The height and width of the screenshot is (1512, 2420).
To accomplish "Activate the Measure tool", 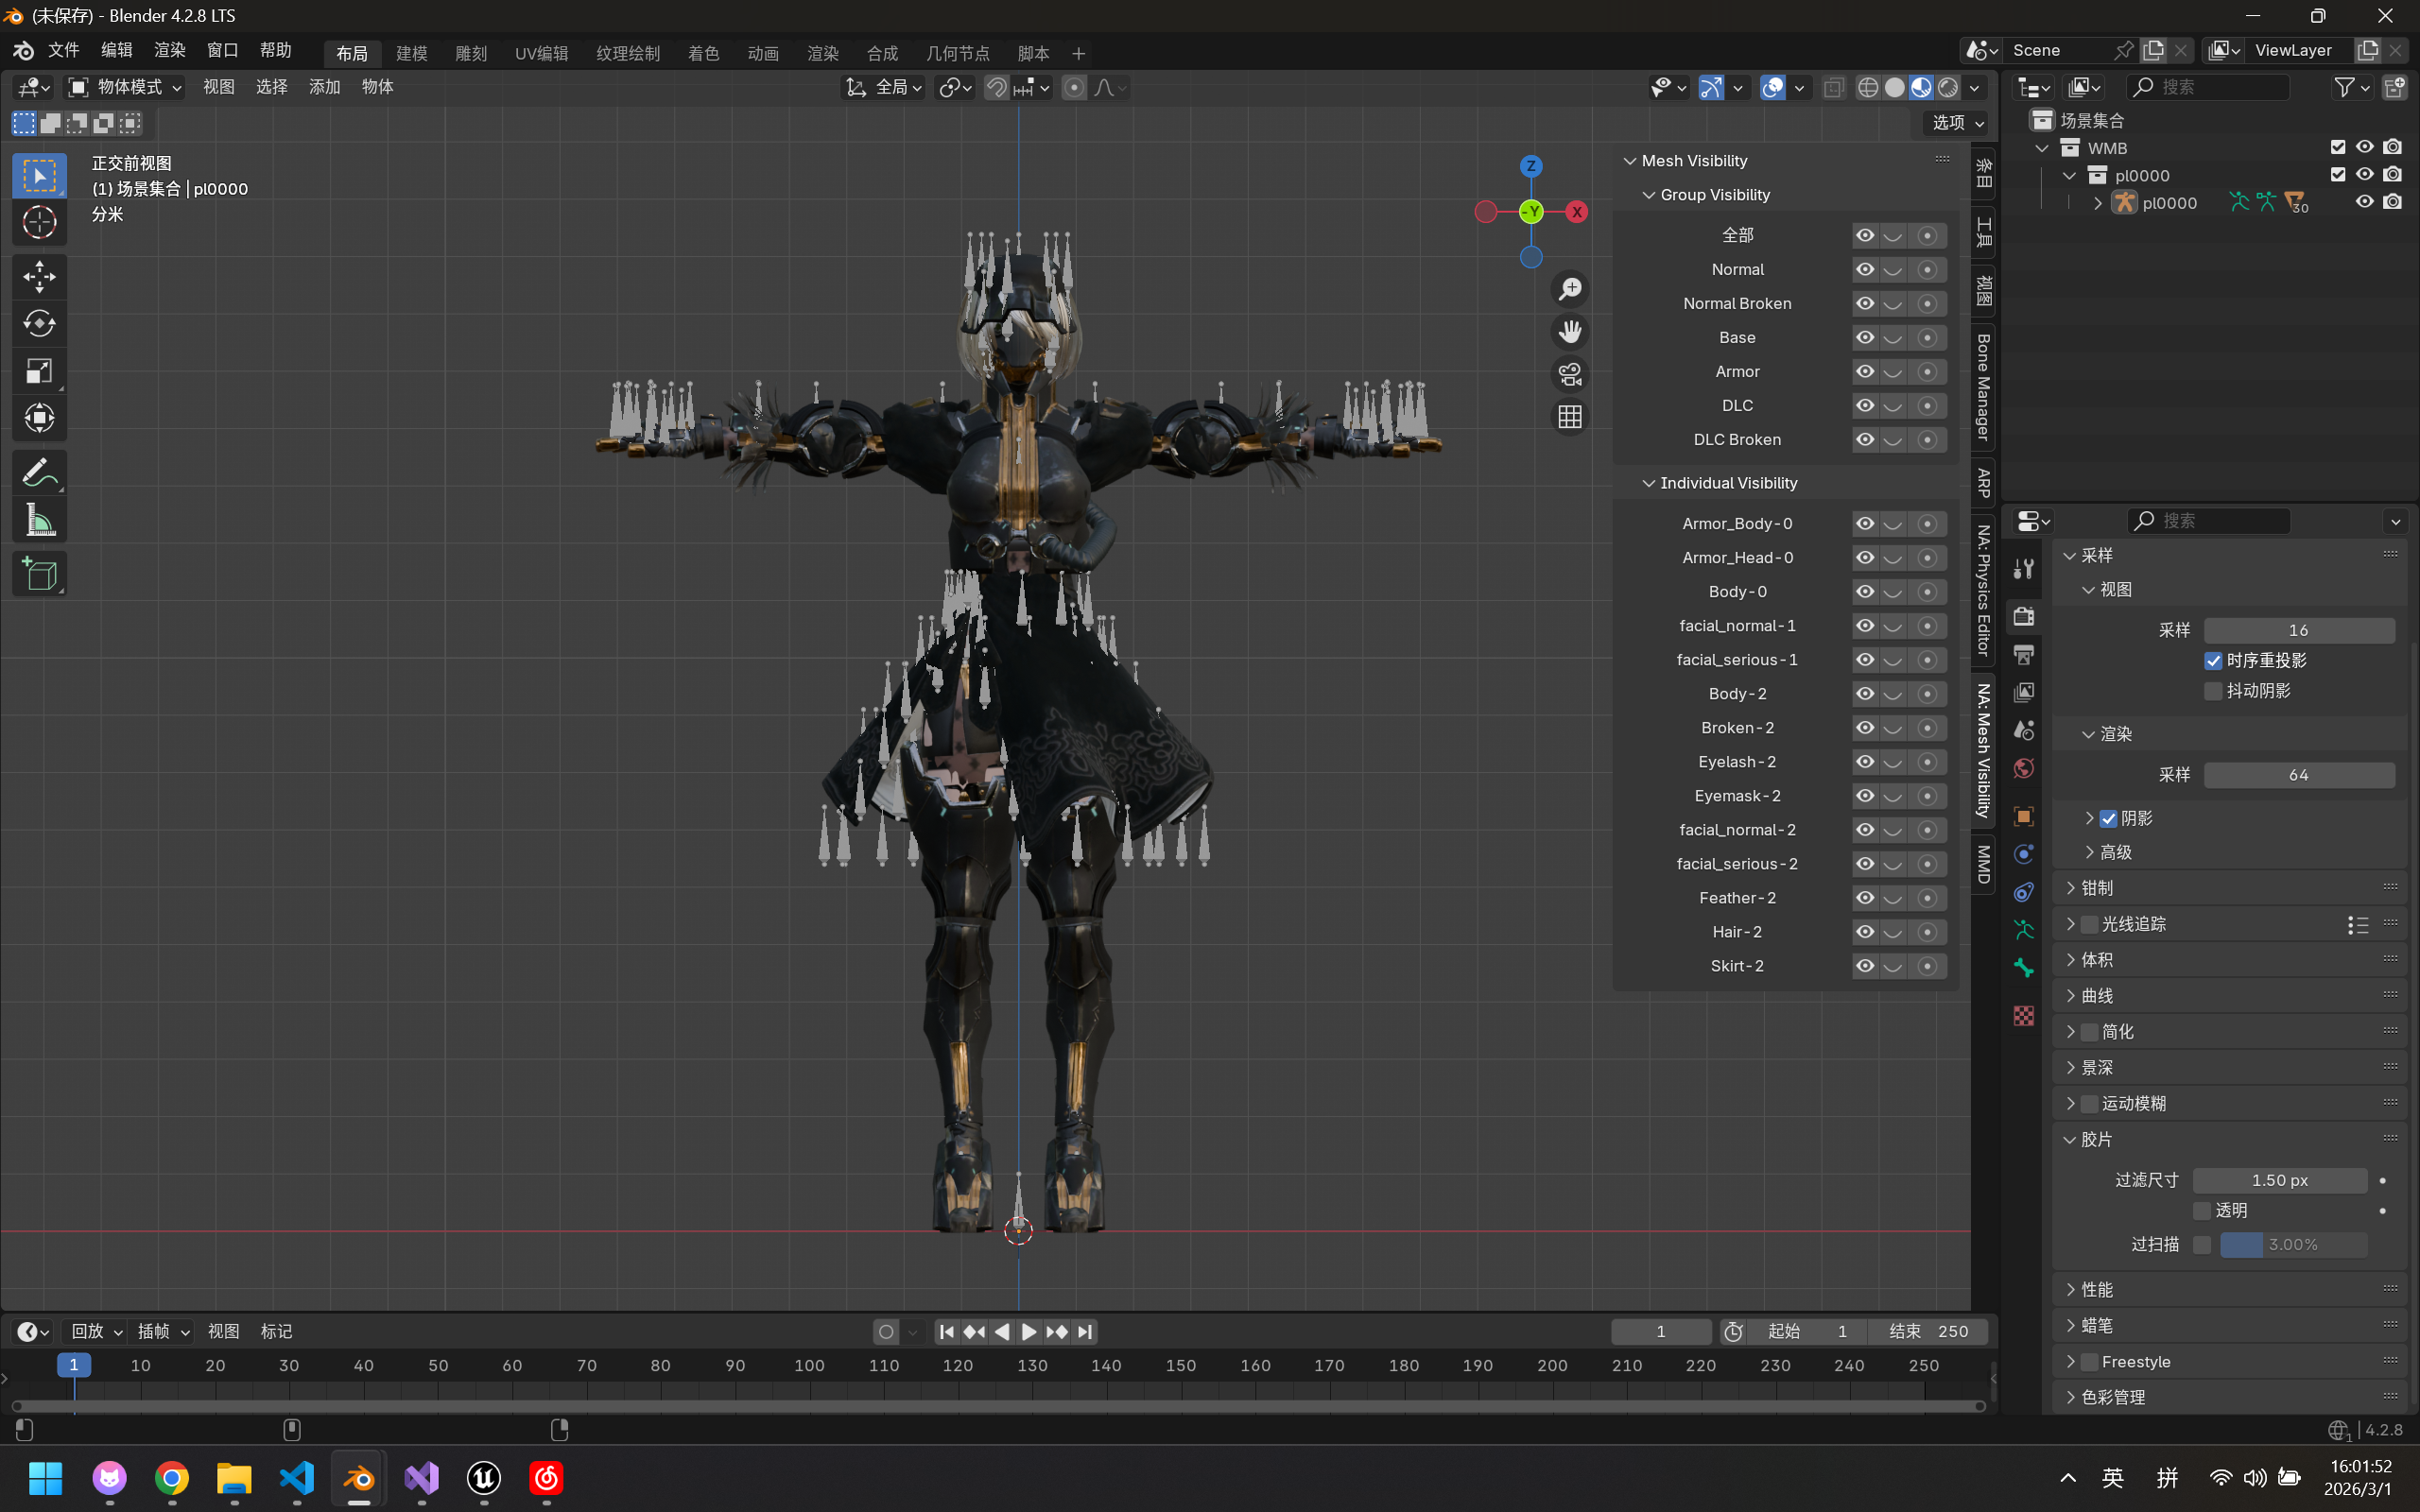I will 39,521.
